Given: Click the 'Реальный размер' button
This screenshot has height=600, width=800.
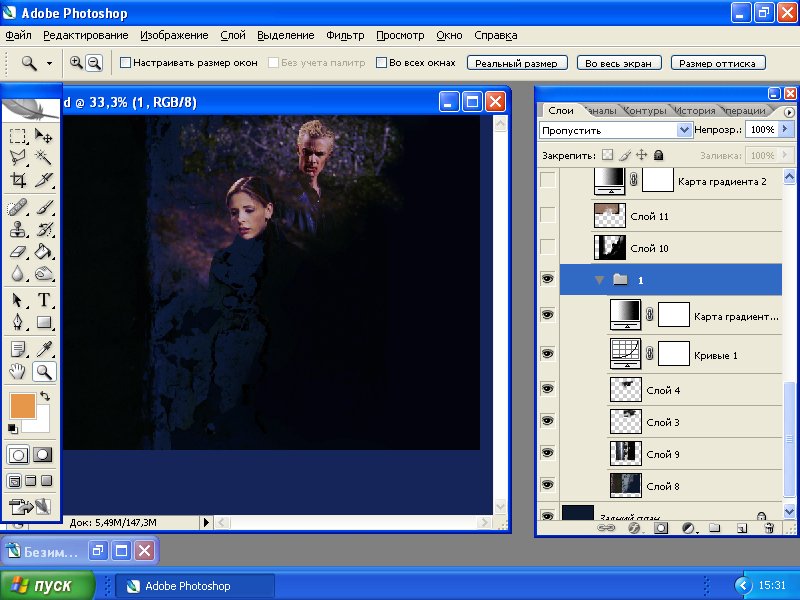Looking at the screenshot, I should tap(517, 63).
